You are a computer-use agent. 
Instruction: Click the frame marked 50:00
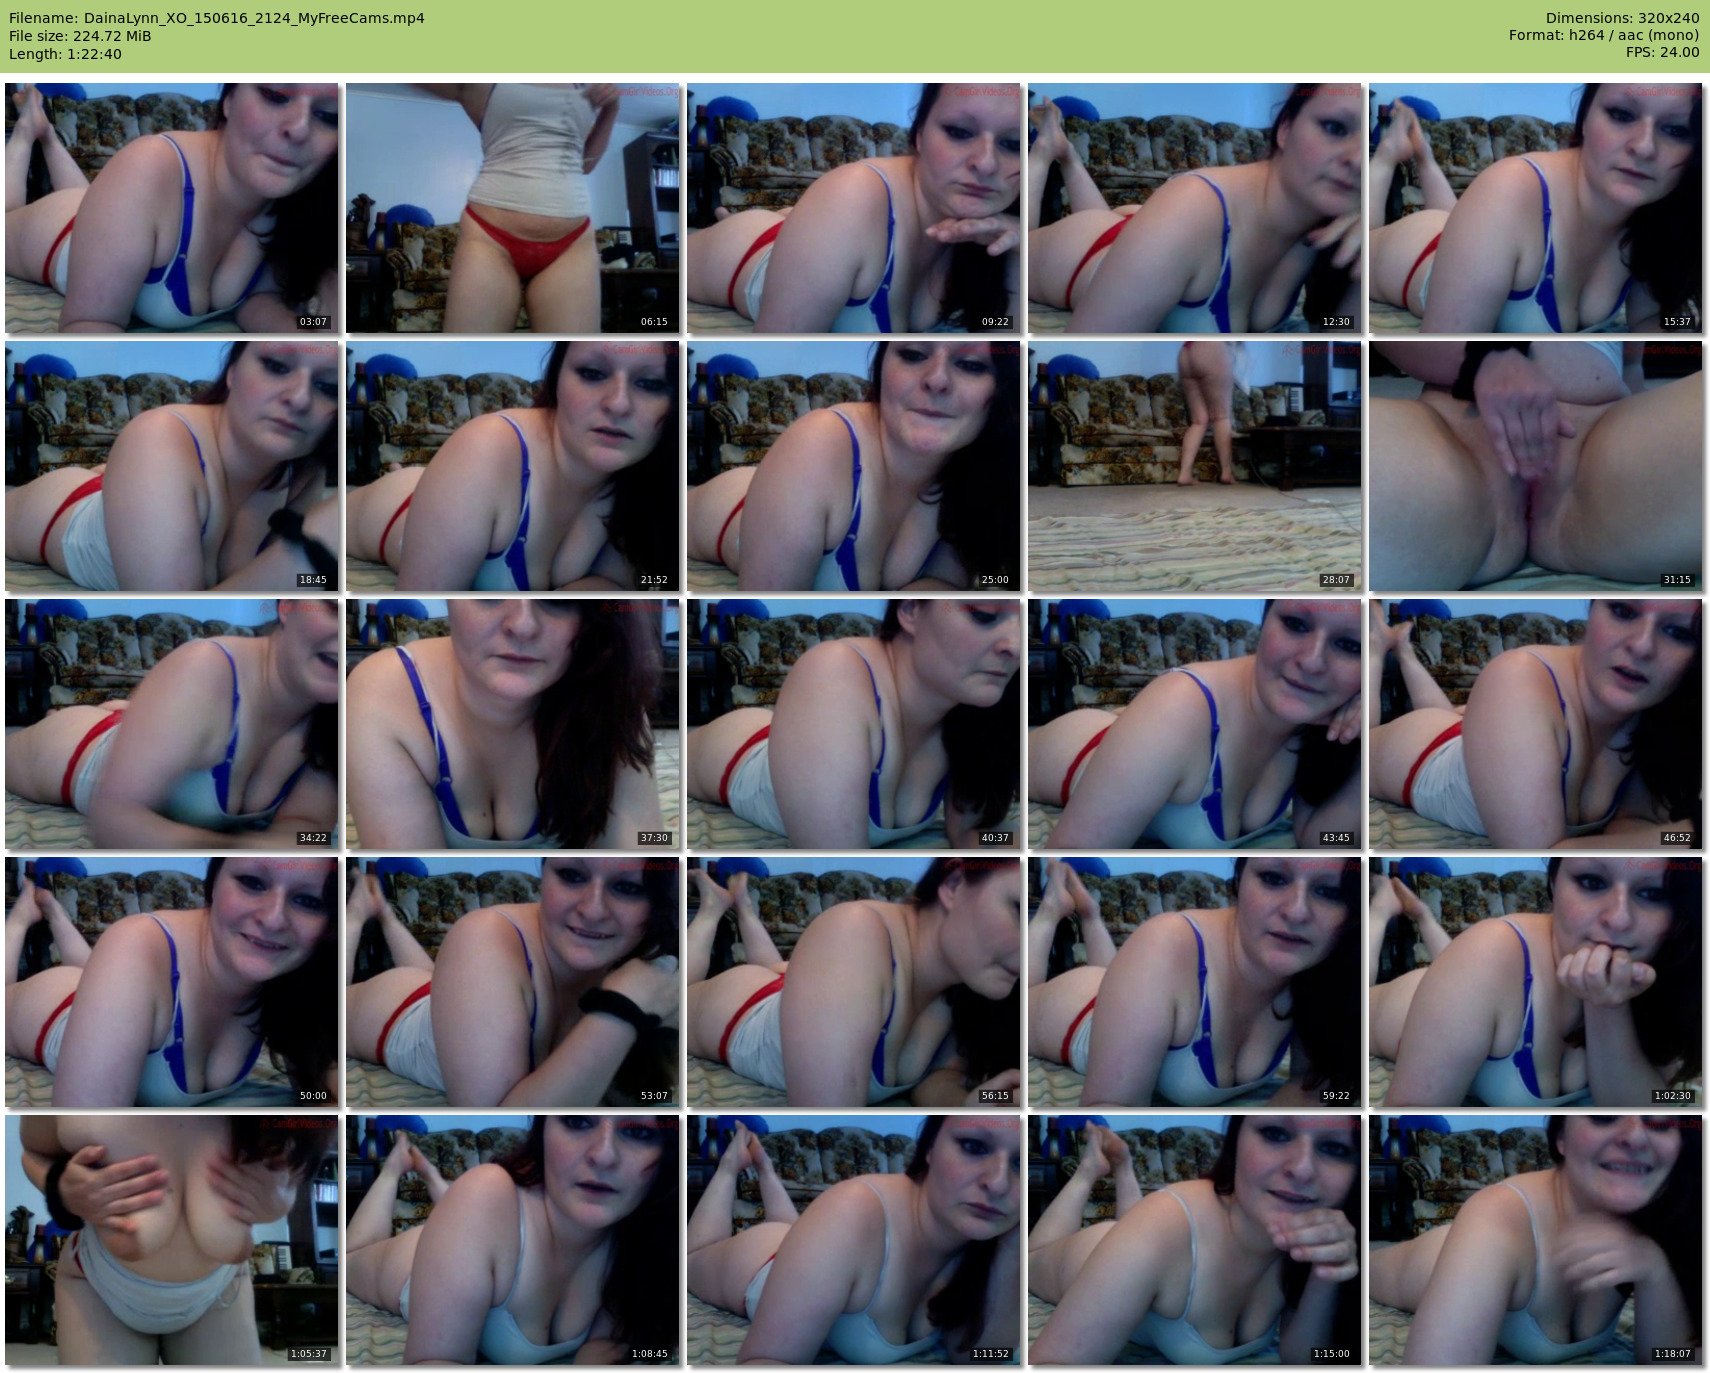click(172, 982)
